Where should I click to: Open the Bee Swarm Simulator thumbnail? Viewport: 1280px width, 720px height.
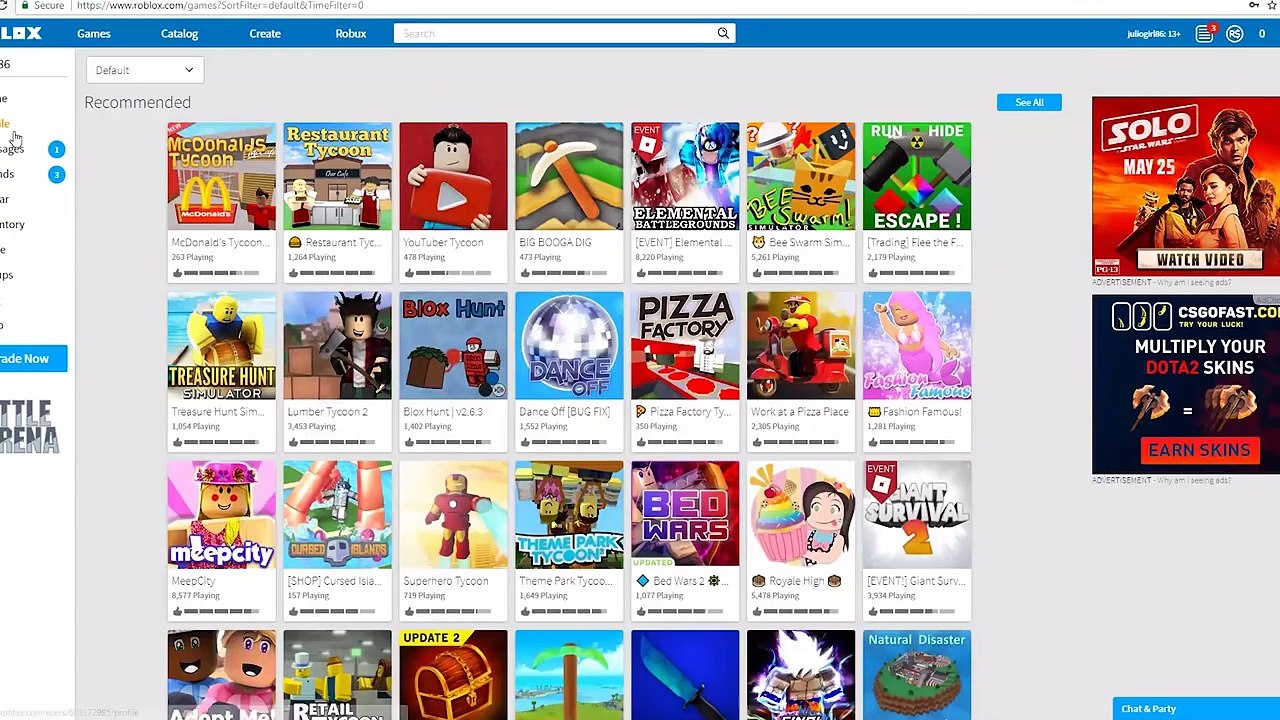pyautogui.click(x=801, y=176)
